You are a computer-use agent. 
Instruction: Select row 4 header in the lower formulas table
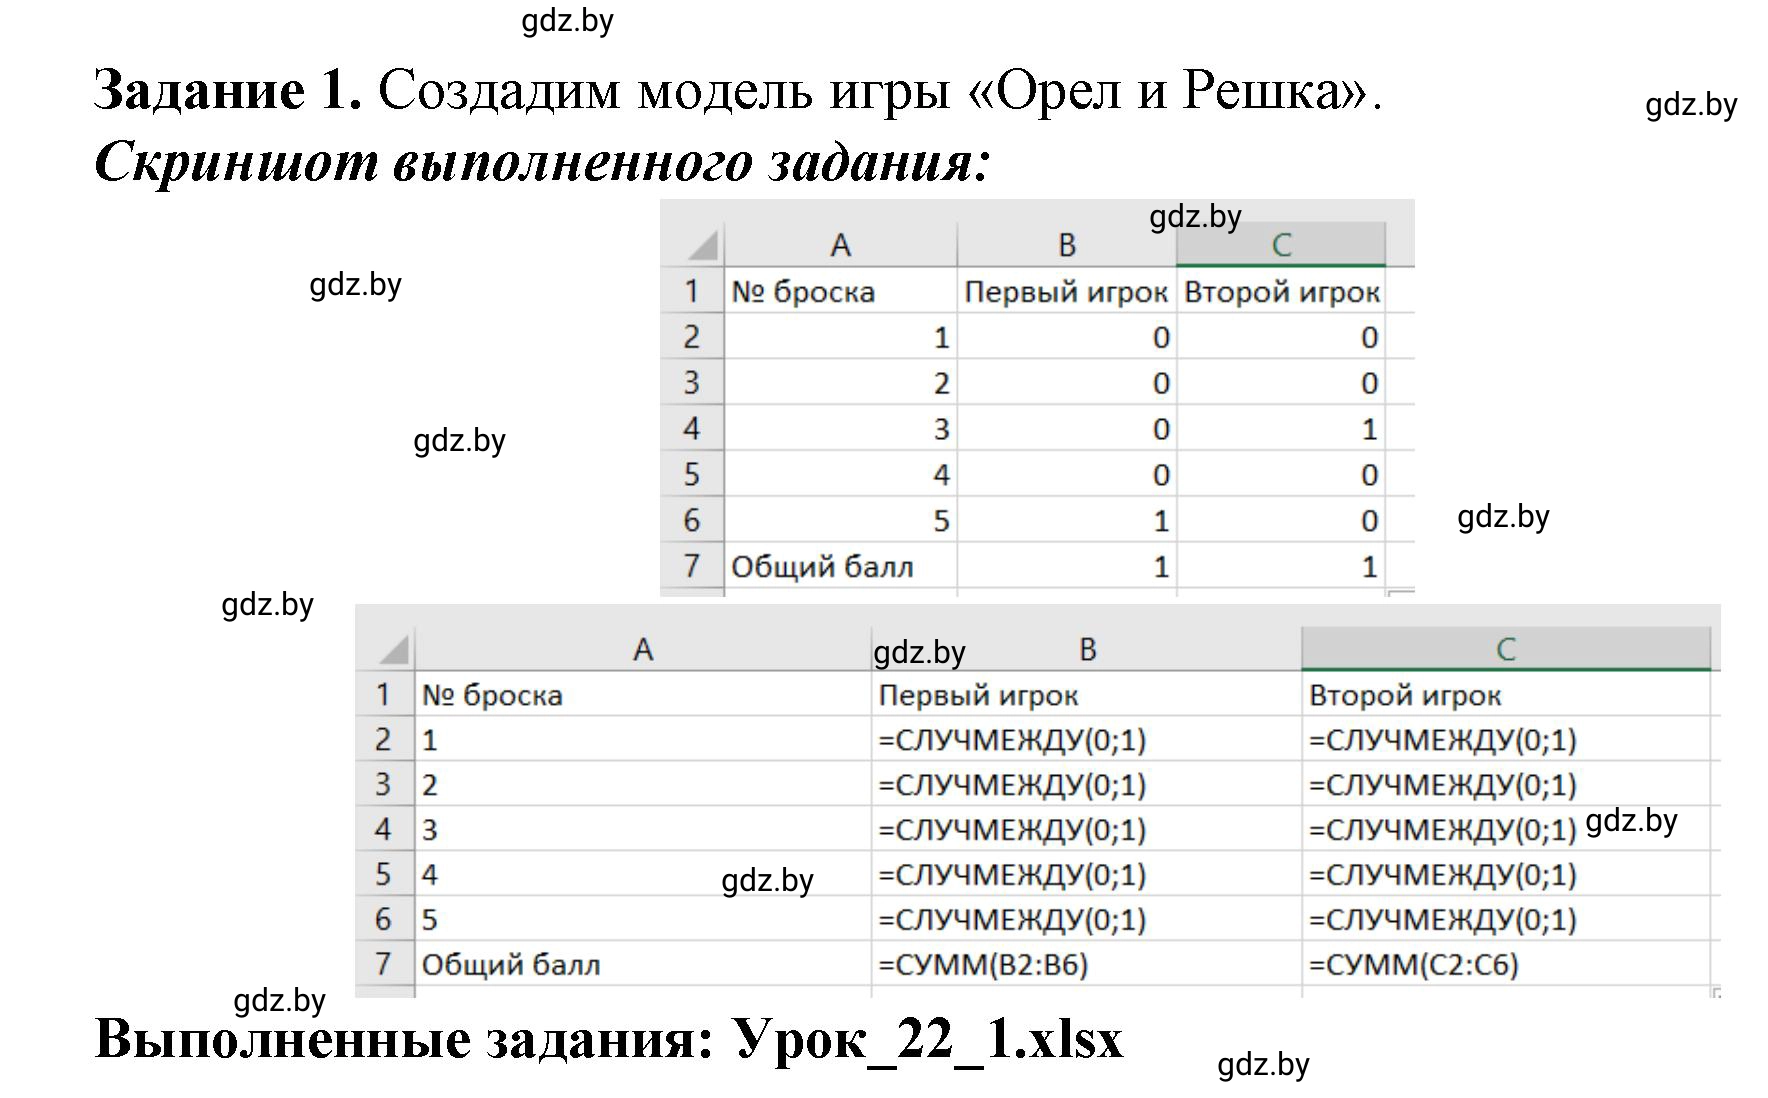(x=385, y=829)
